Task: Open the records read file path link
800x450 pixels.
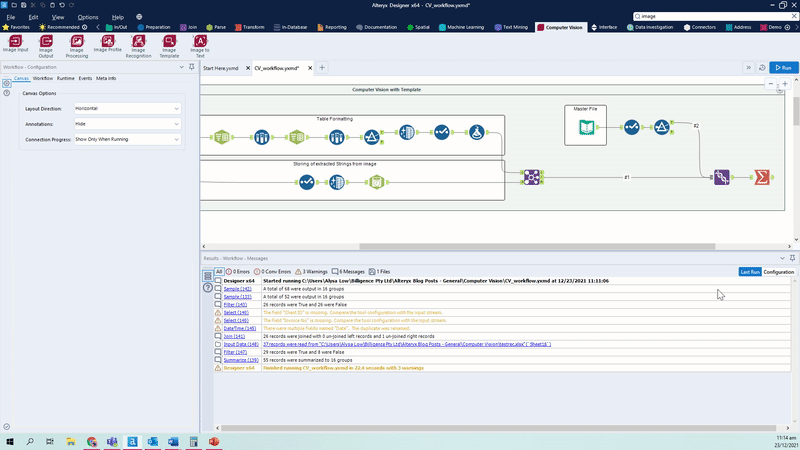Action: [407, 344]
